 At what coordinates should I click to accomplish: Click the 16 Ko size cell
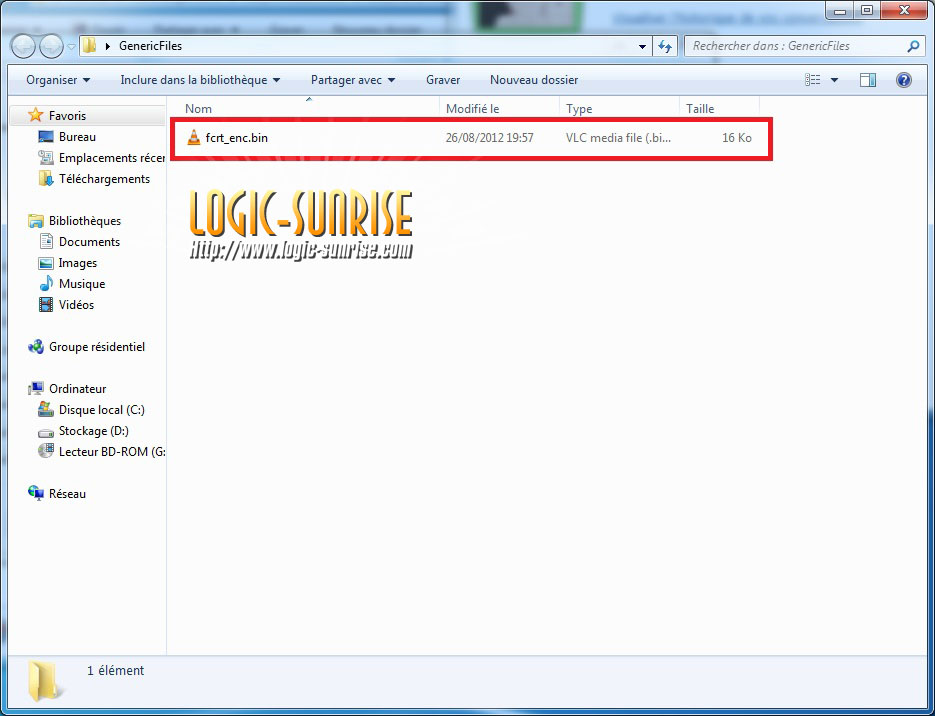tap(736, 138)
